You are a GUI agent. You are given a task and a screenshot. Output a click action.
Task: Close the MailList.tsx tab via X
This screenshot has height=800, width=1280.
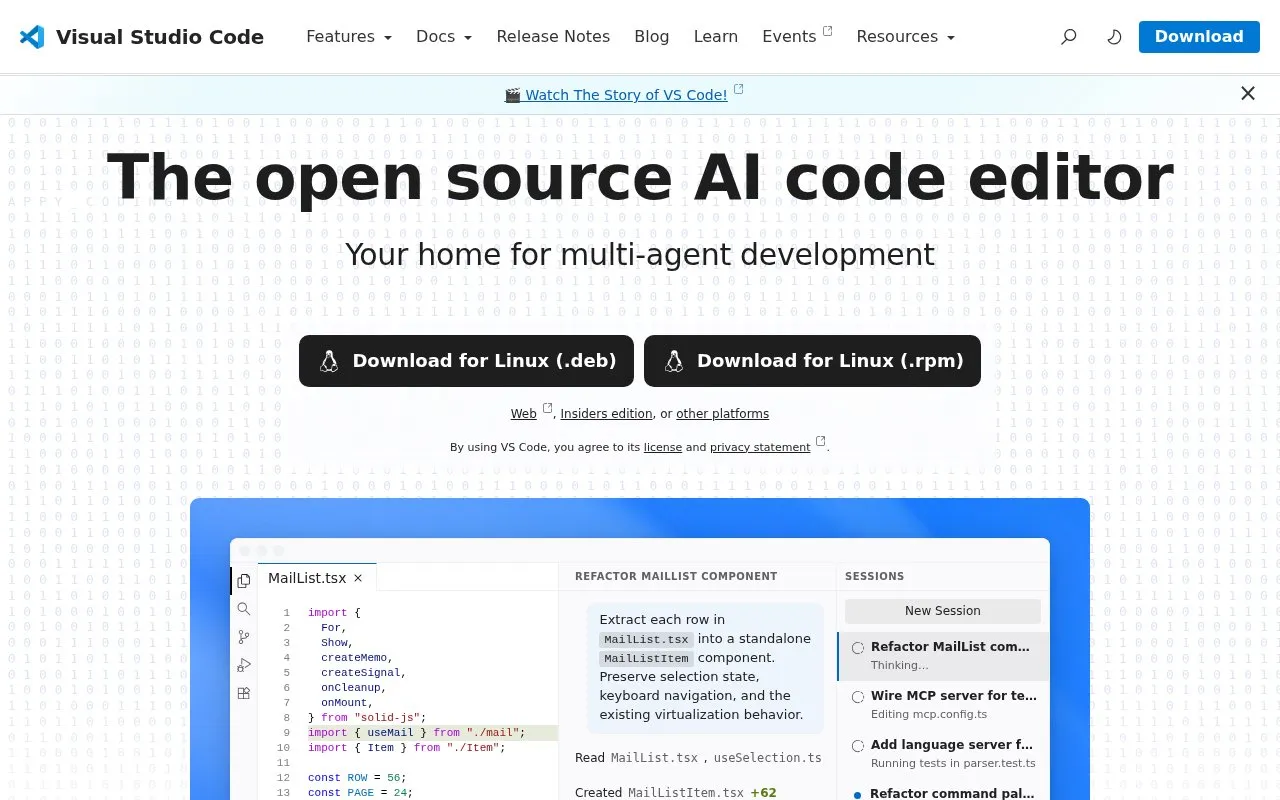click(358, 578)
